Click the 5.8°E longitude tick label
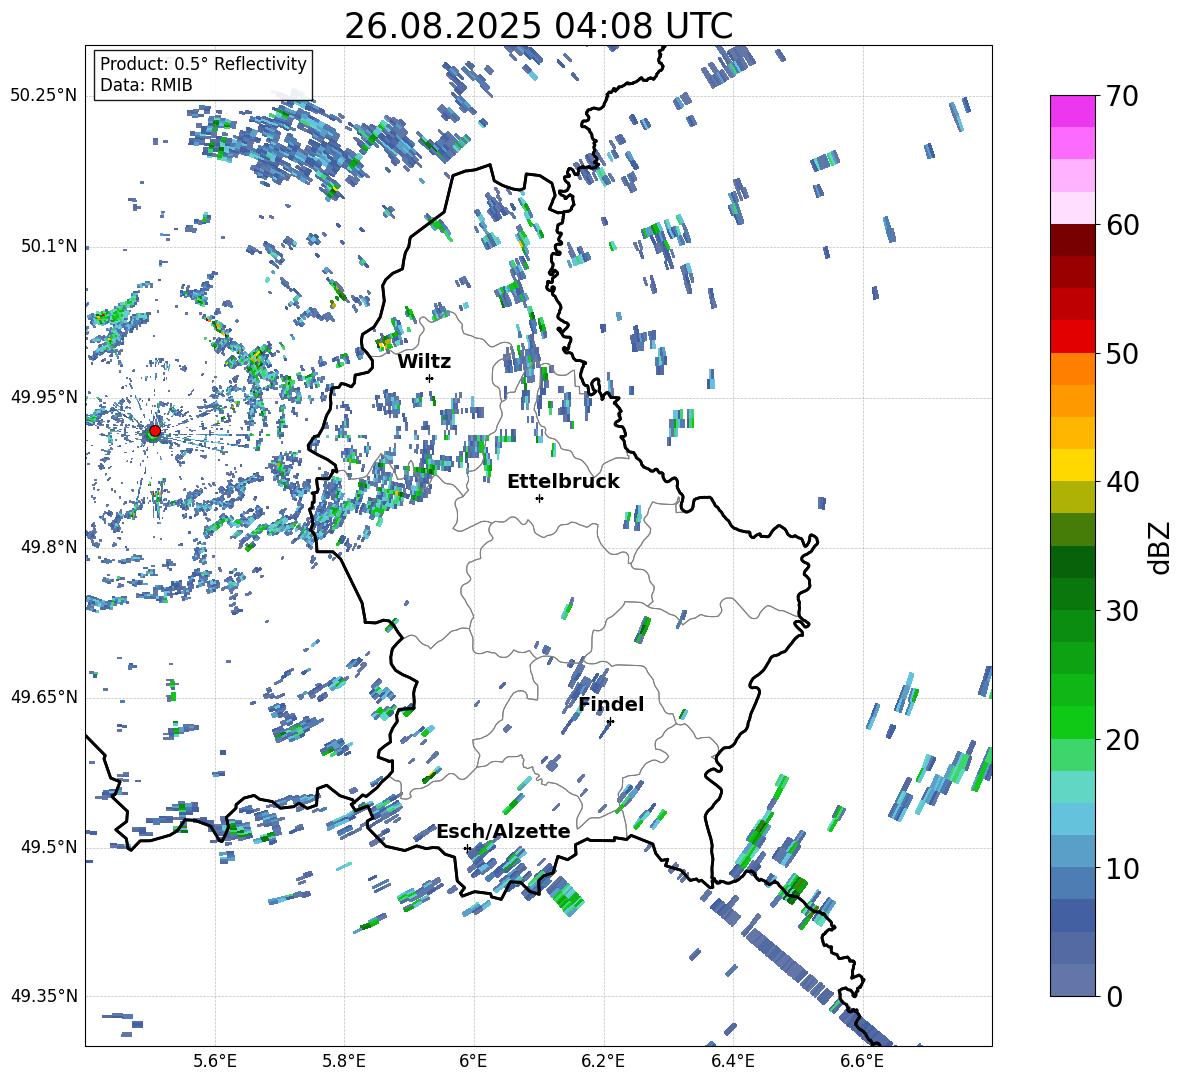The width and height of the screenshot is (1184, 1081). pyautogui.click(x=344, y=1061)
